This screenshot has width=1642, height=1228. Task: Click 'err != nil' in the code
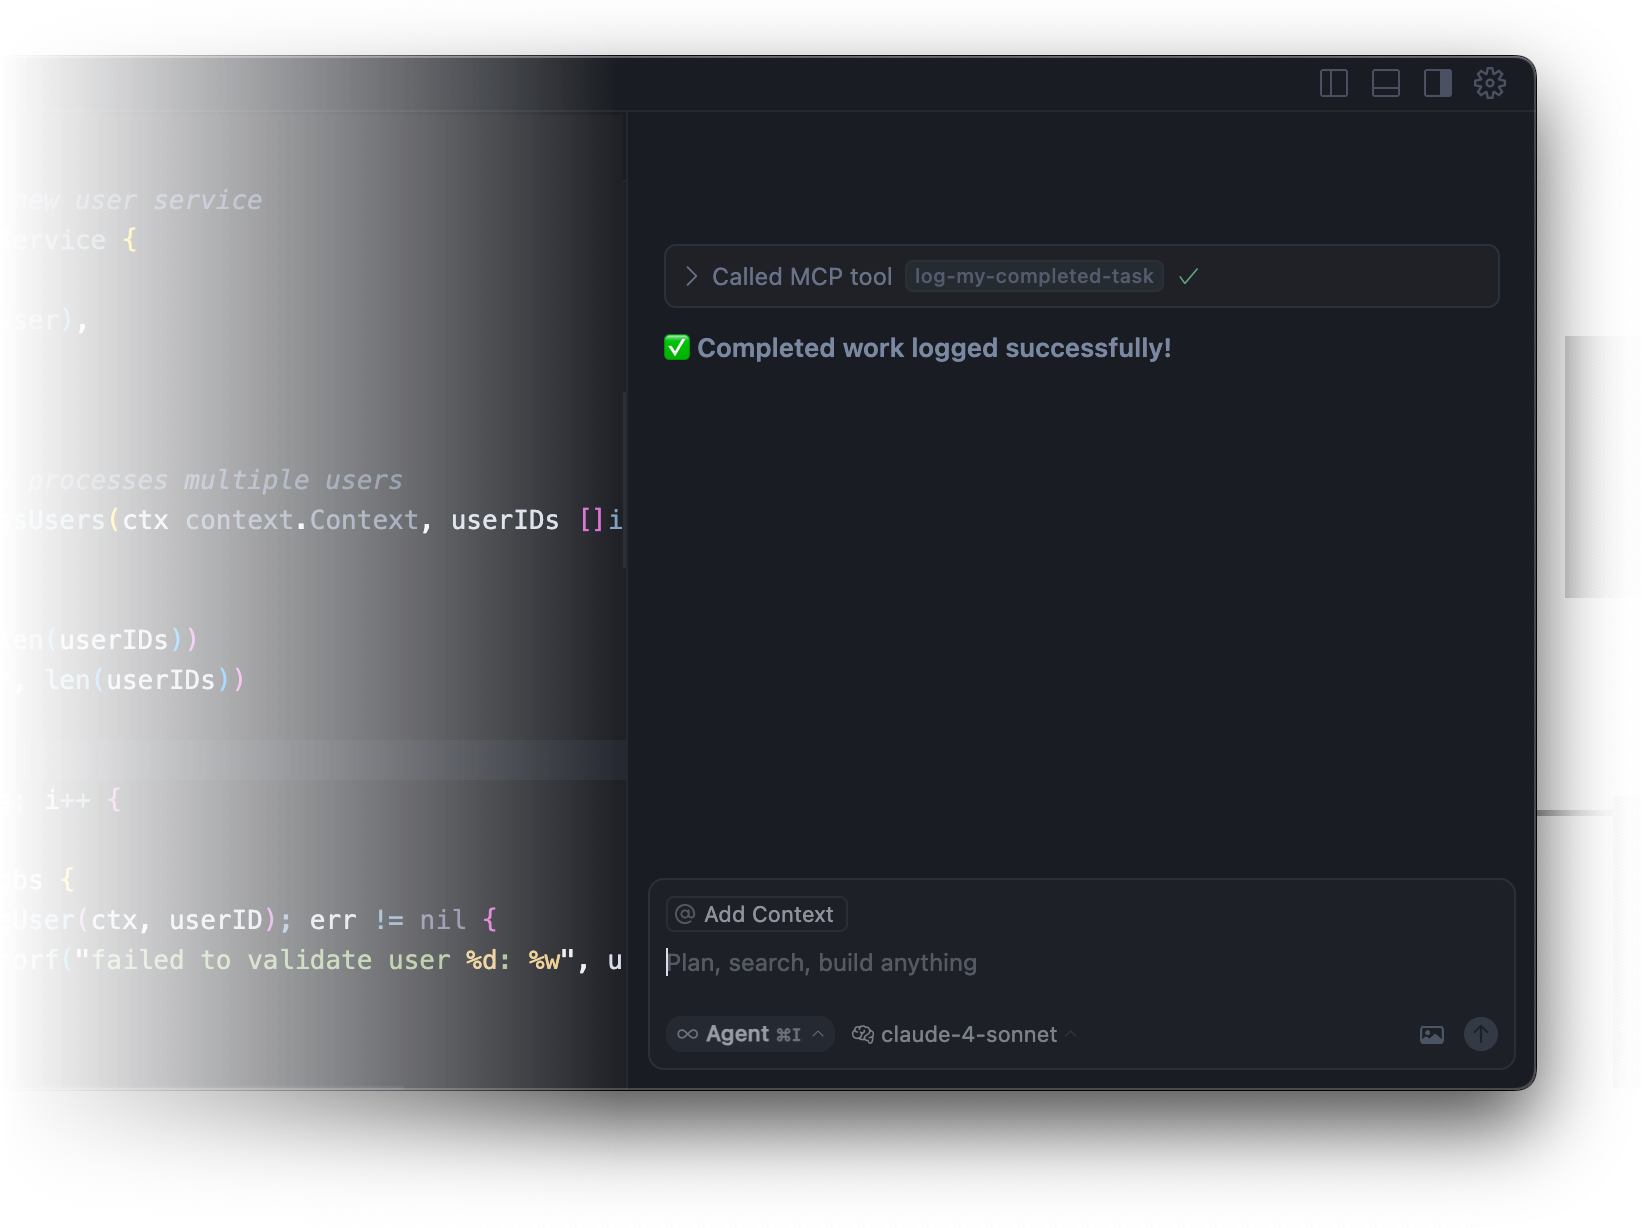388,920
